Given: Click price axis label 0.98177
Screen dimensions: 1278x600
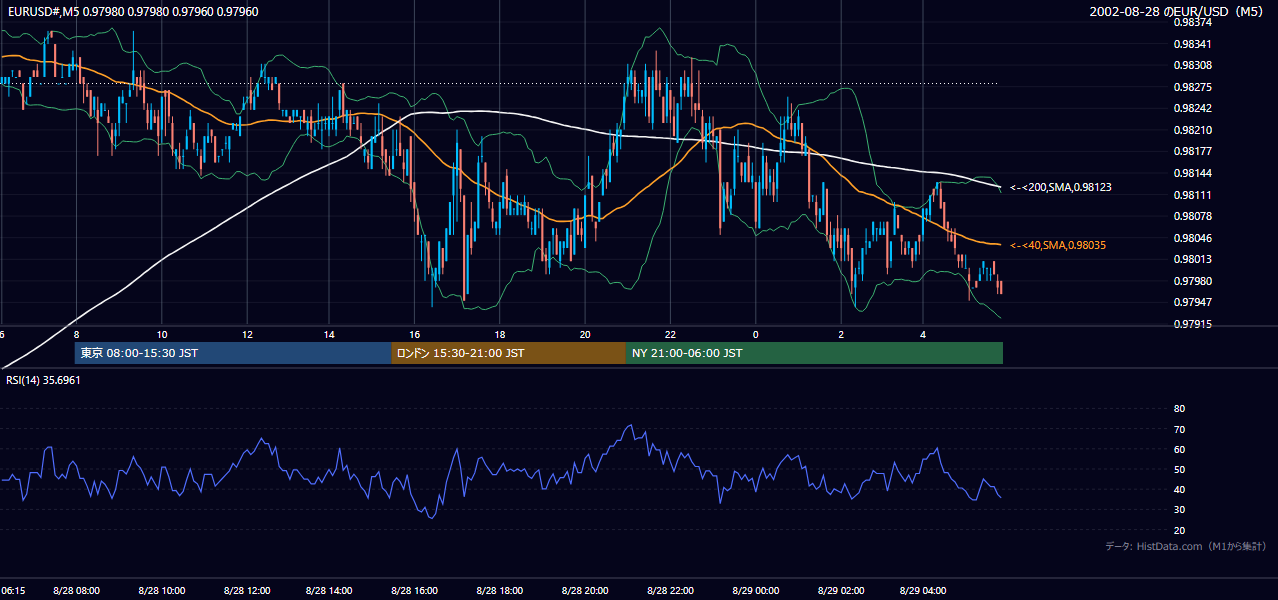Looking at the screenshot, I should (1191, 151).
